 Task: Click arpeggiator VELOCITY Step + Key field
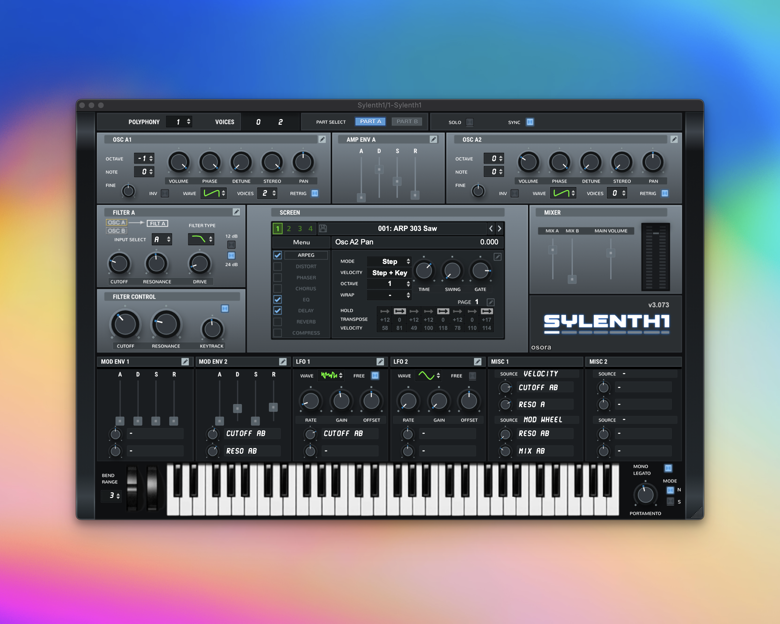389,273
